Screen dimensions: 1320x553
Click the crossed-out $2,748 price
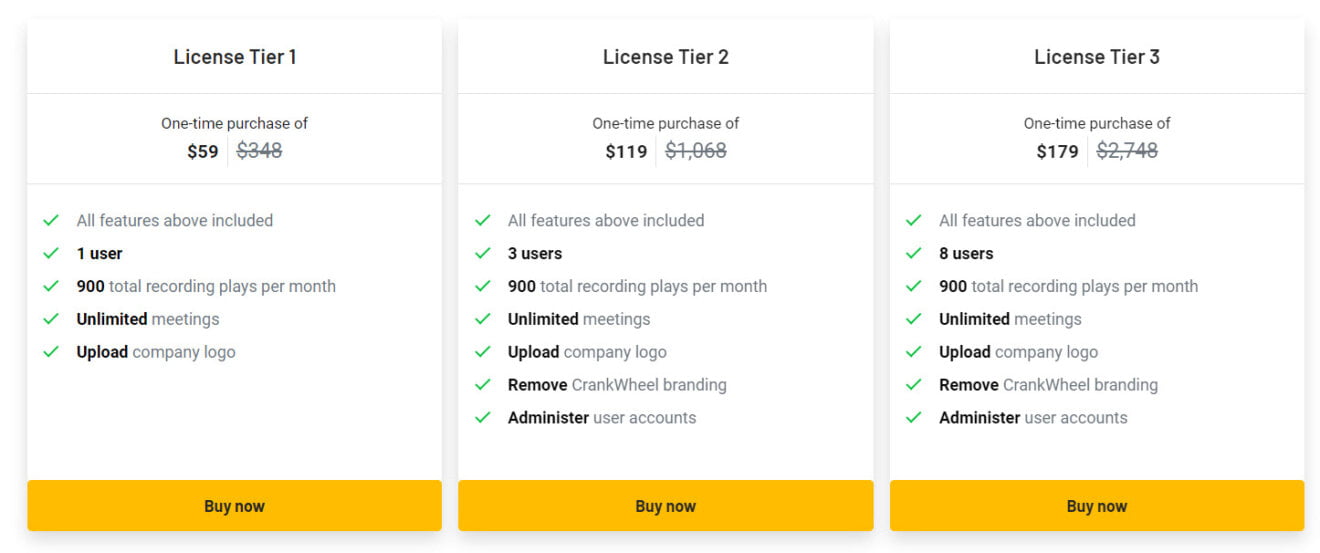[x=1127, y=151]
